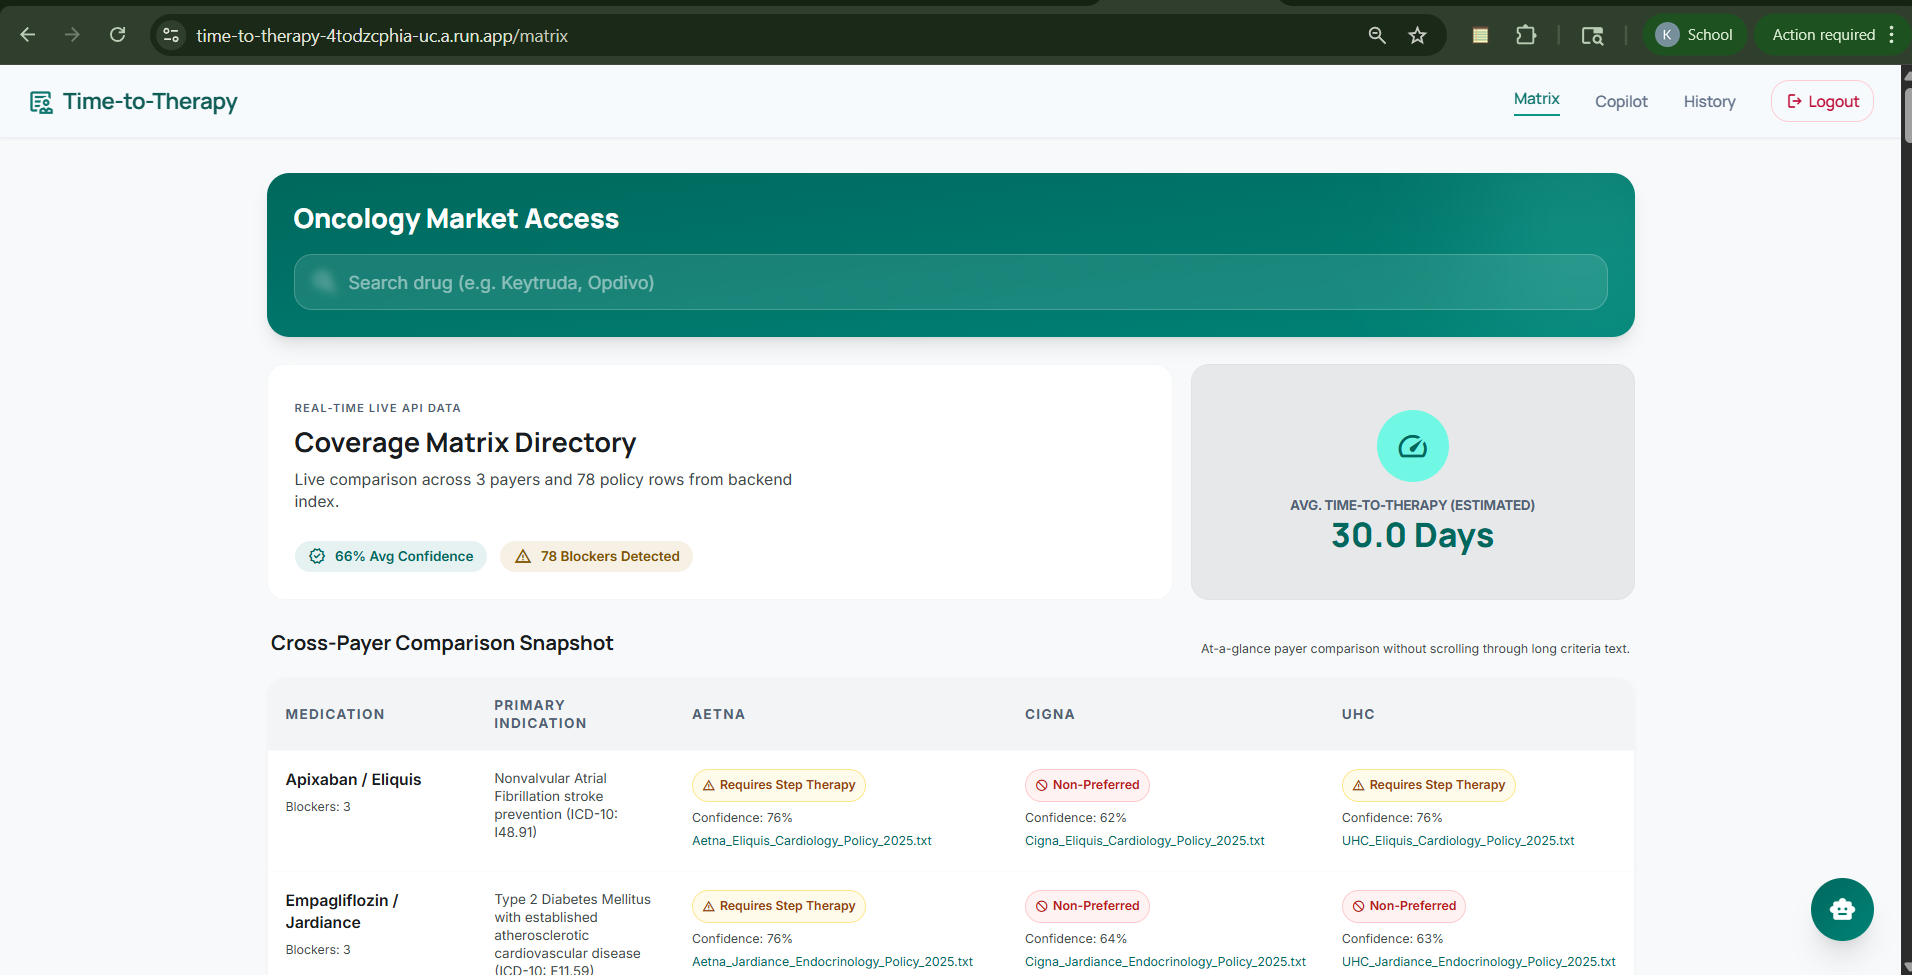The image size is (1912, 975).
Task: Open the chatbot assistant floating button
Action: click(x=1842, y=909)
